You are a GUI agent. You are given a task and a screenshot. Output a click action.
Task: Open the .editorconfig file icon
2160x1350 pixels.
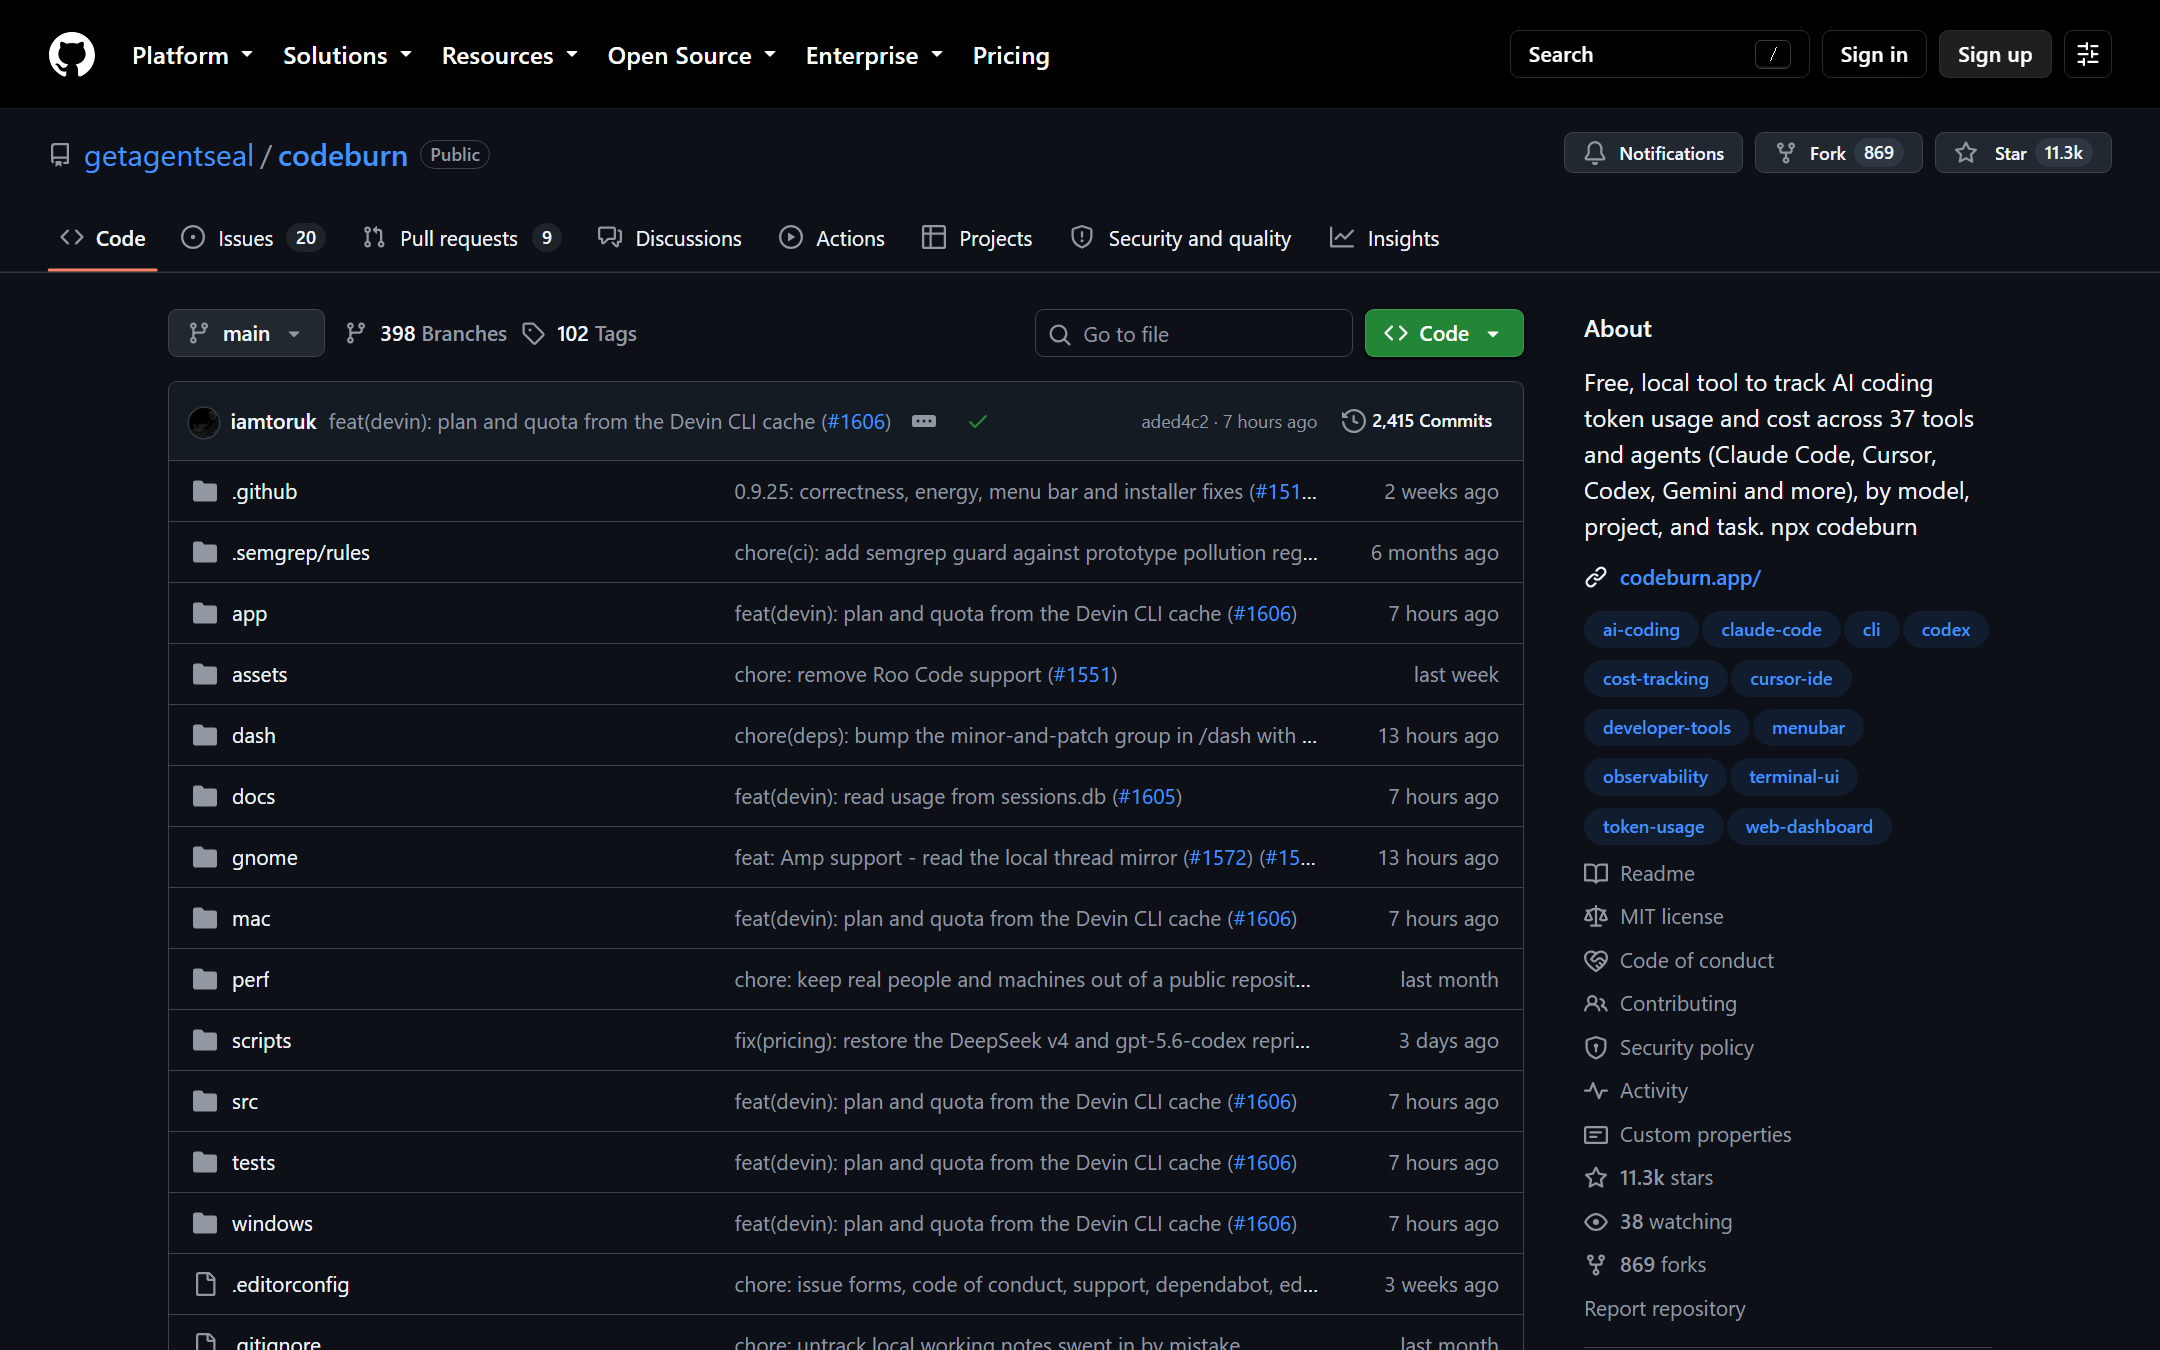[x=205, y=1284]
